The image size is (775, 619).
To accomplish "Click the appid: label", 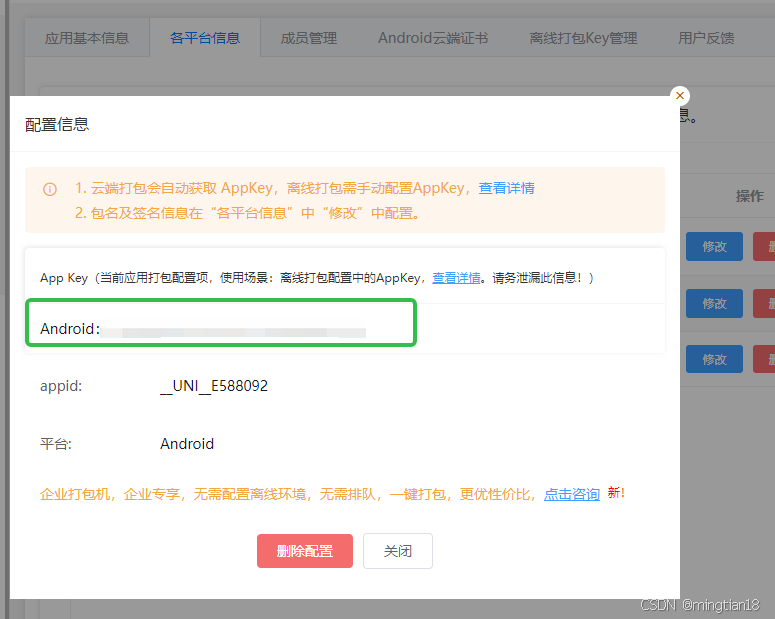I will (61, 386).
